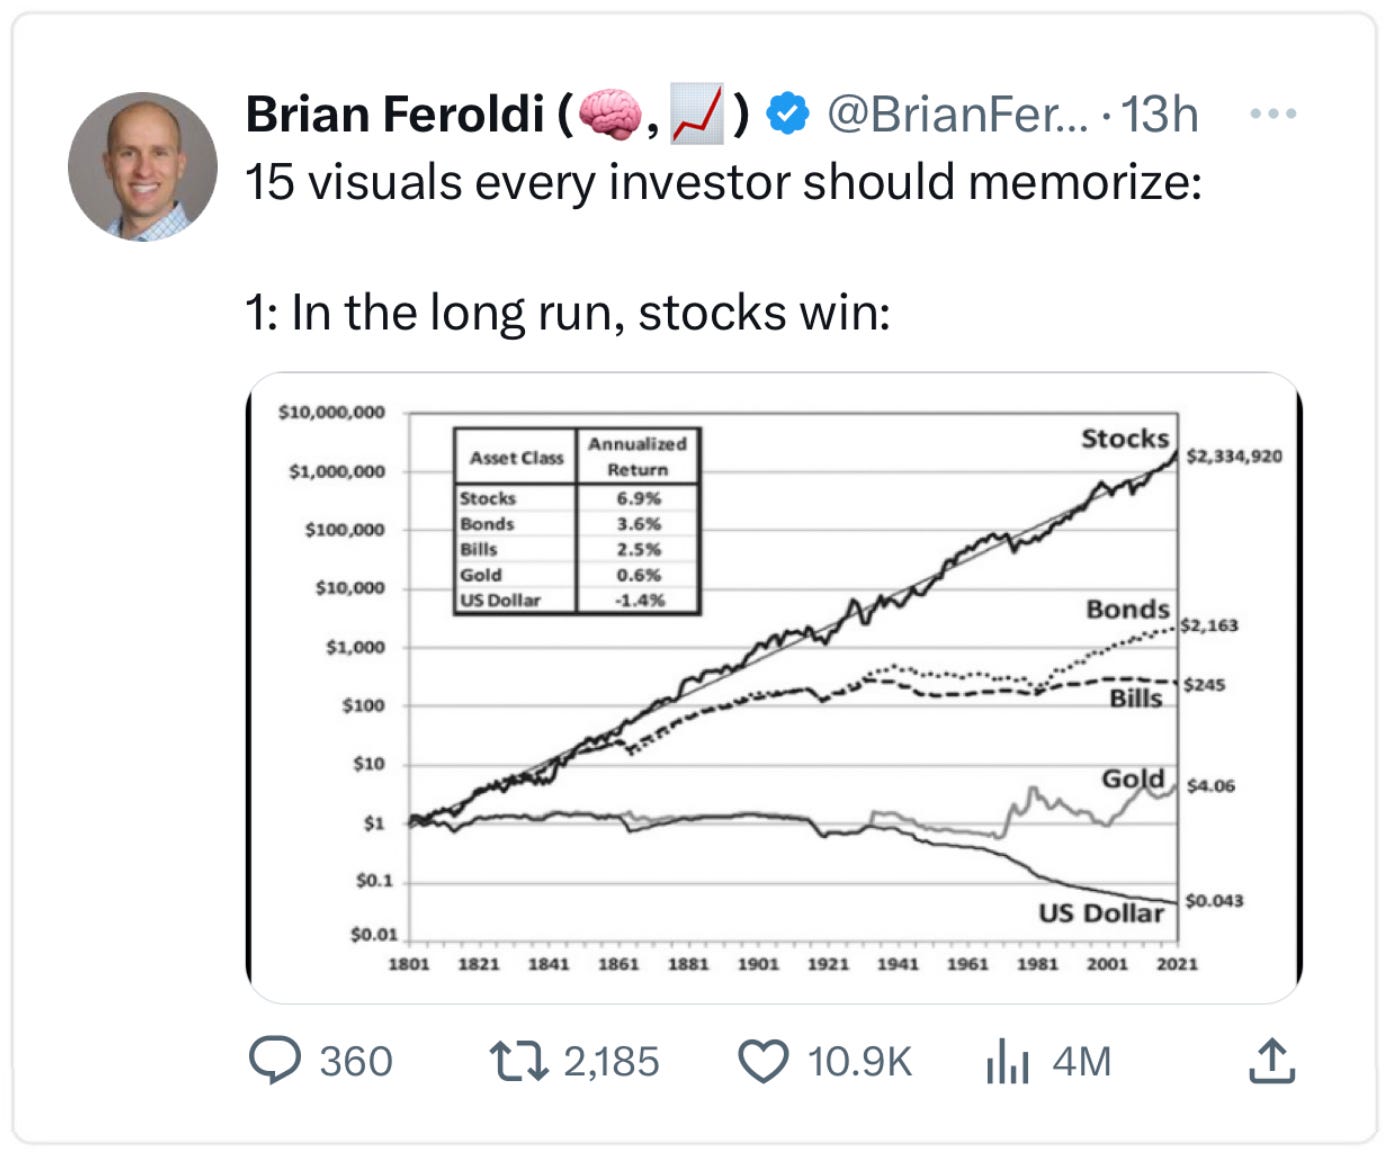Retweet using the arrows icon
Image resolution: width=1387 pixels, height=1164 pixels.
click(518, 1061)
